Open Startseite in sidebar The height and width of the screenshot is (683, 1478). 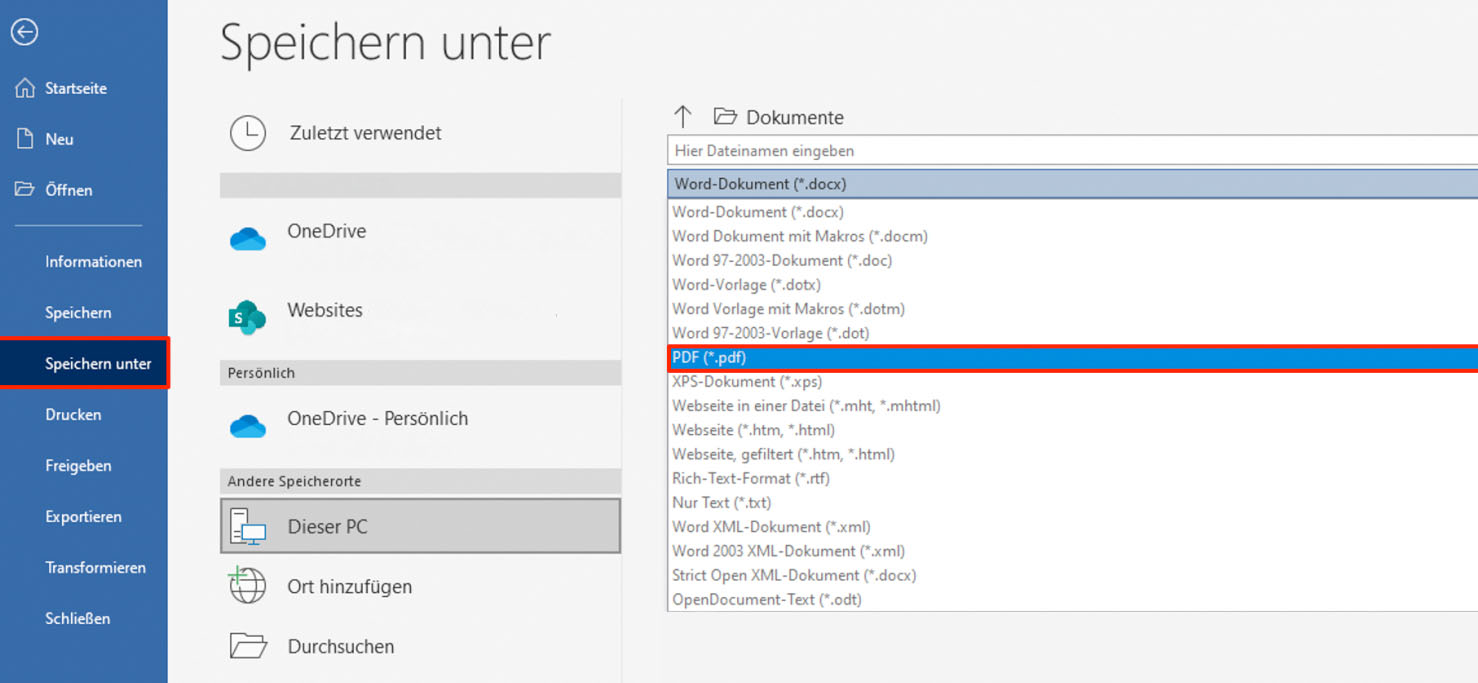(x=76, y=88)
